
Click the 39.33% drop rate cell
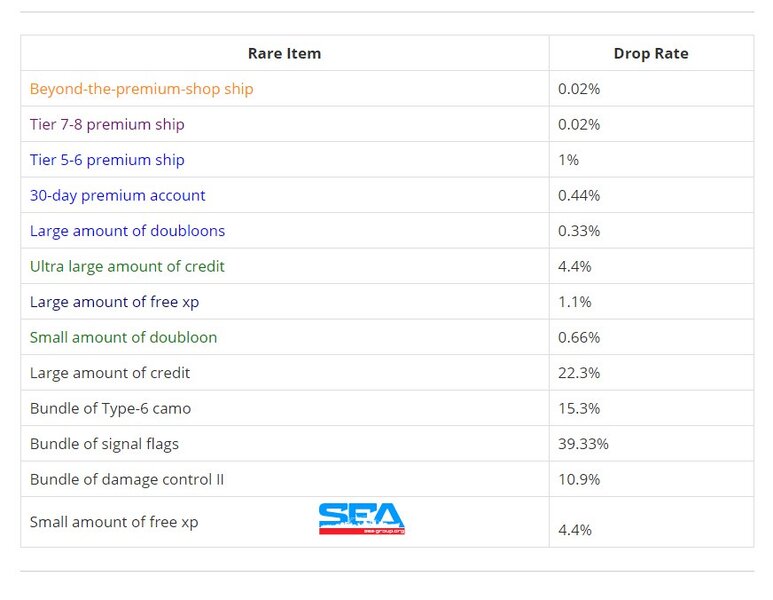point(582,444)
